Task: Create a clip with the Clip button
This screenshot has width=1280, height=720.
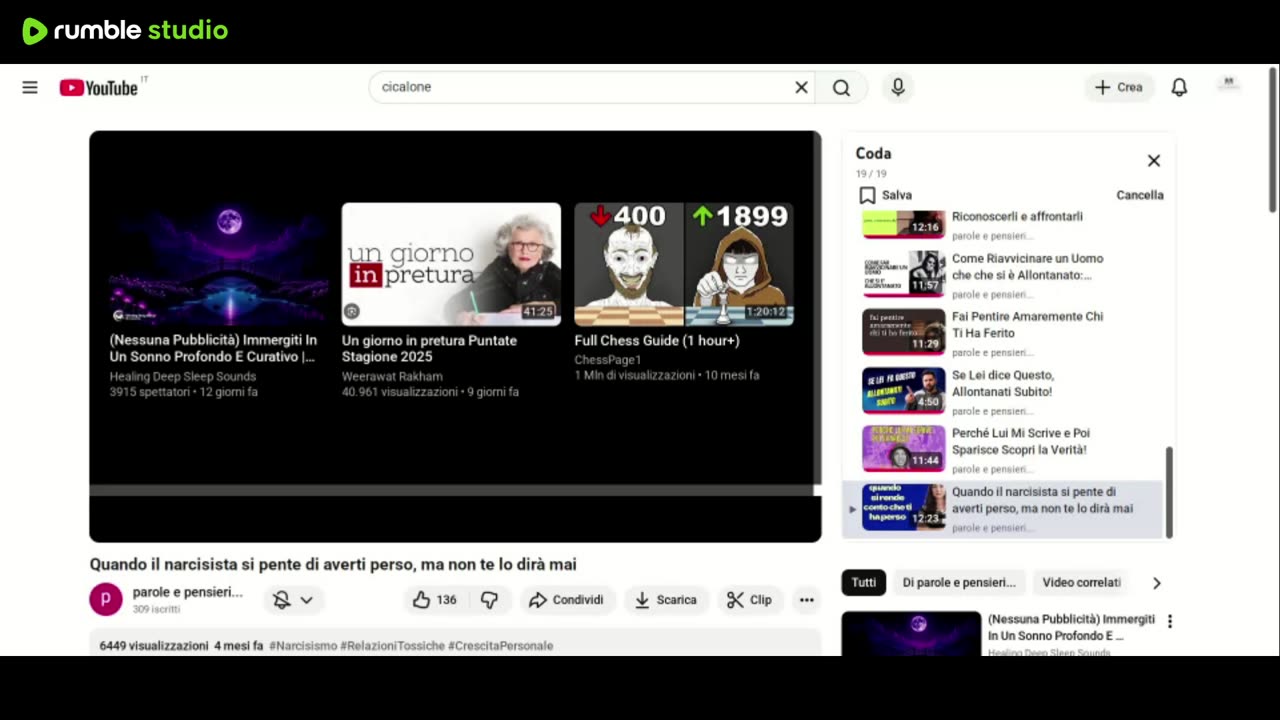Action: (749, 600)
